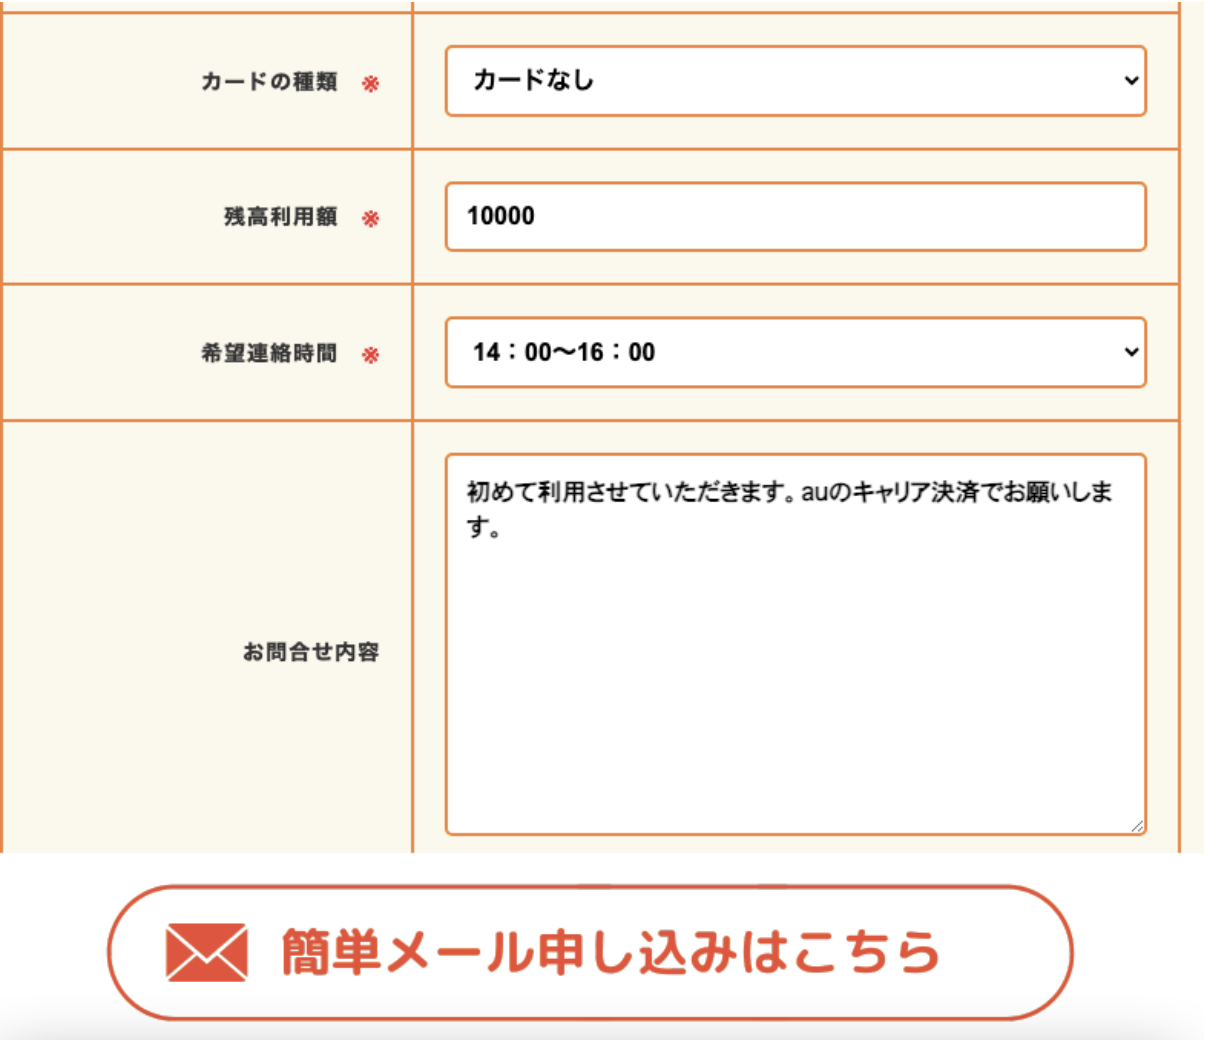Open the 希望連絡時間 dropdown showing 14:00〜16:00
This screenshot has height=1042, width=1208.
point(795,352)
